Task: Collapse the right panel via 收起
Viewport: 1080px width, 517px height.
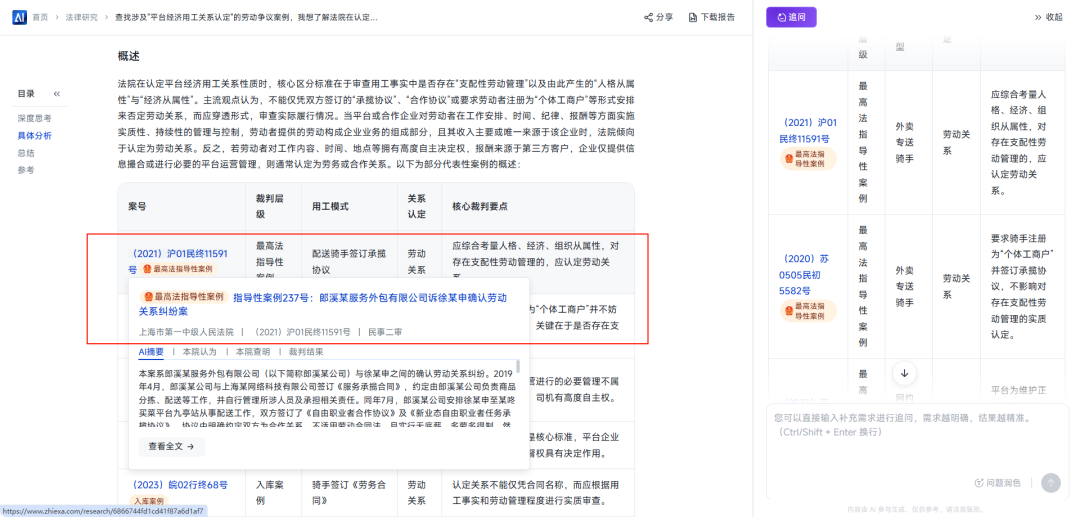Action: [1048, 17]
